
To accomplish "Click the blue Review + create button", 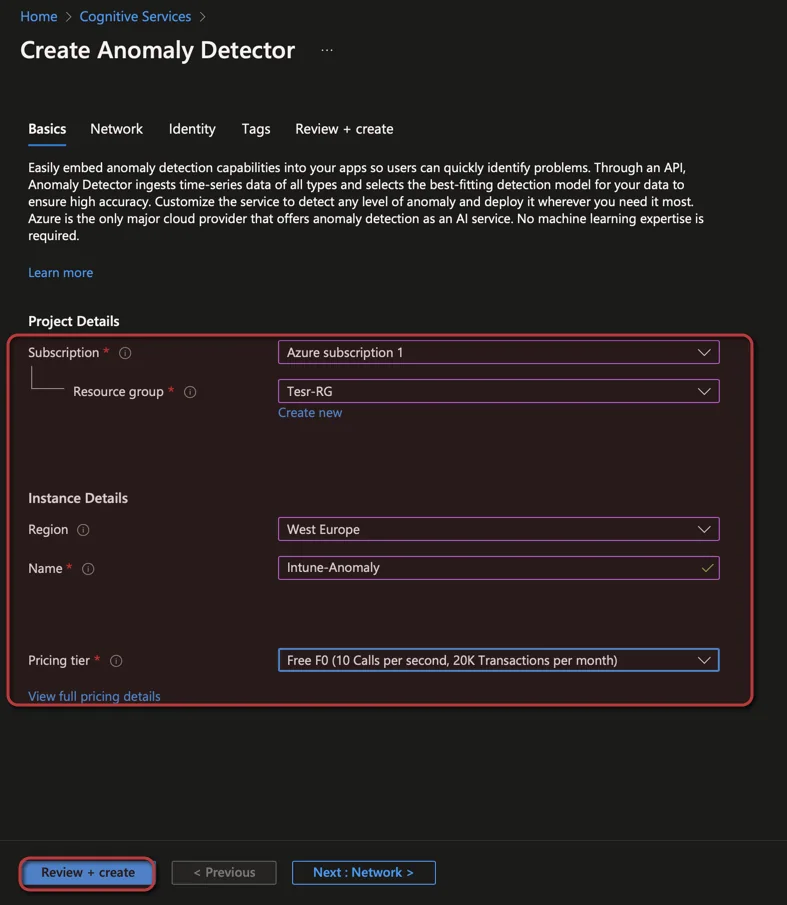I will click(x=88, y=873).
